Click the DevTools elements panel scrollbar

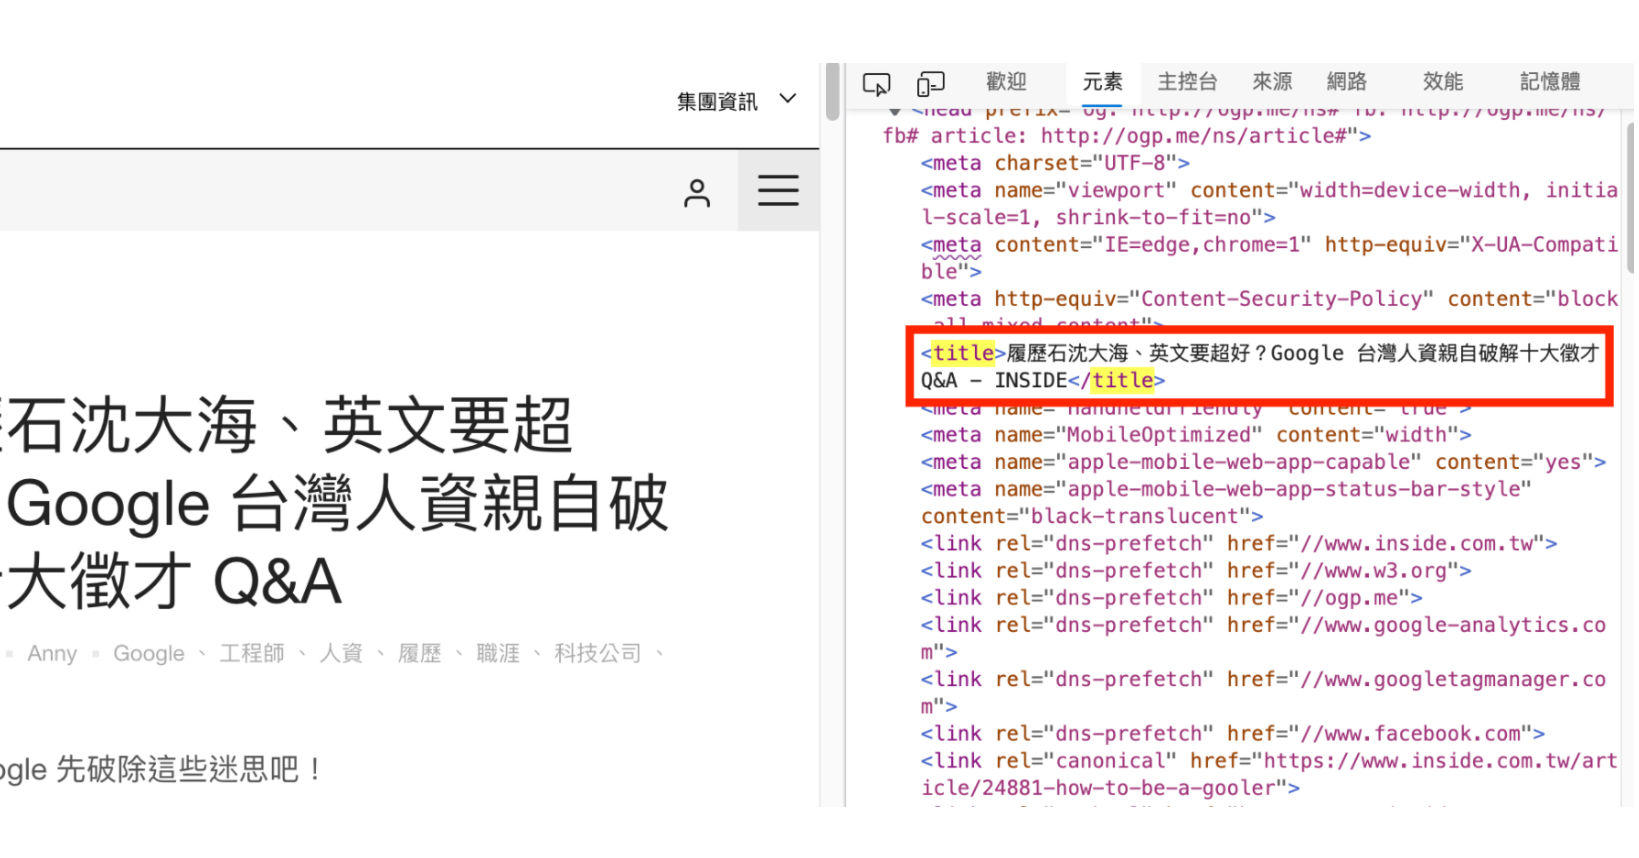1630,197
